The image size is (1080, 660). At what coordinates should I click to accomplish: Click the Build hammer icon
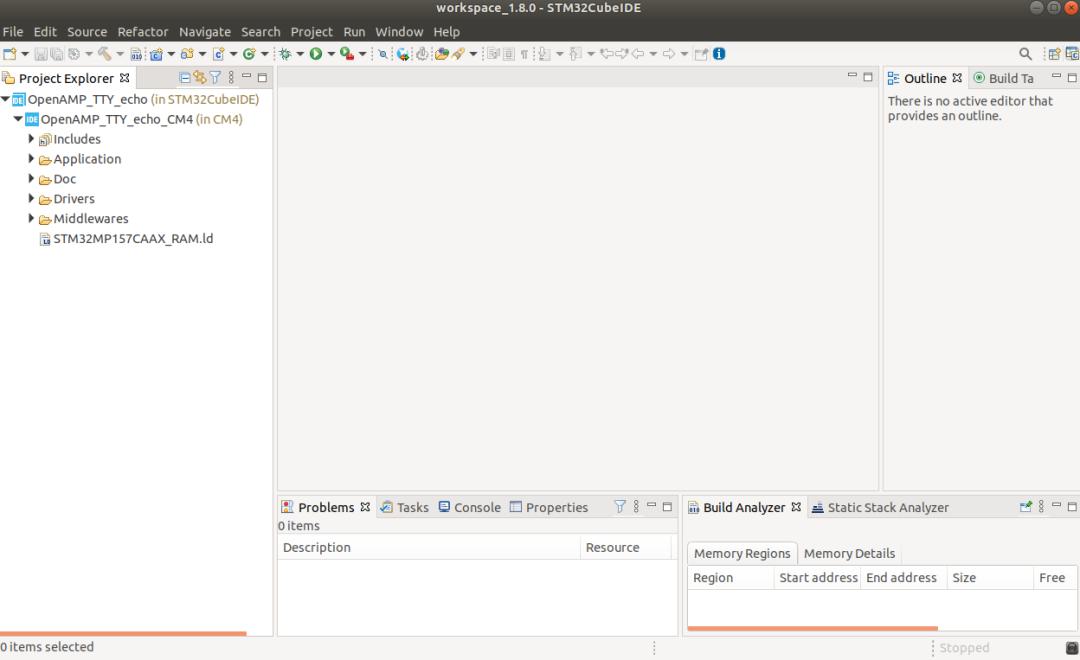105,54
